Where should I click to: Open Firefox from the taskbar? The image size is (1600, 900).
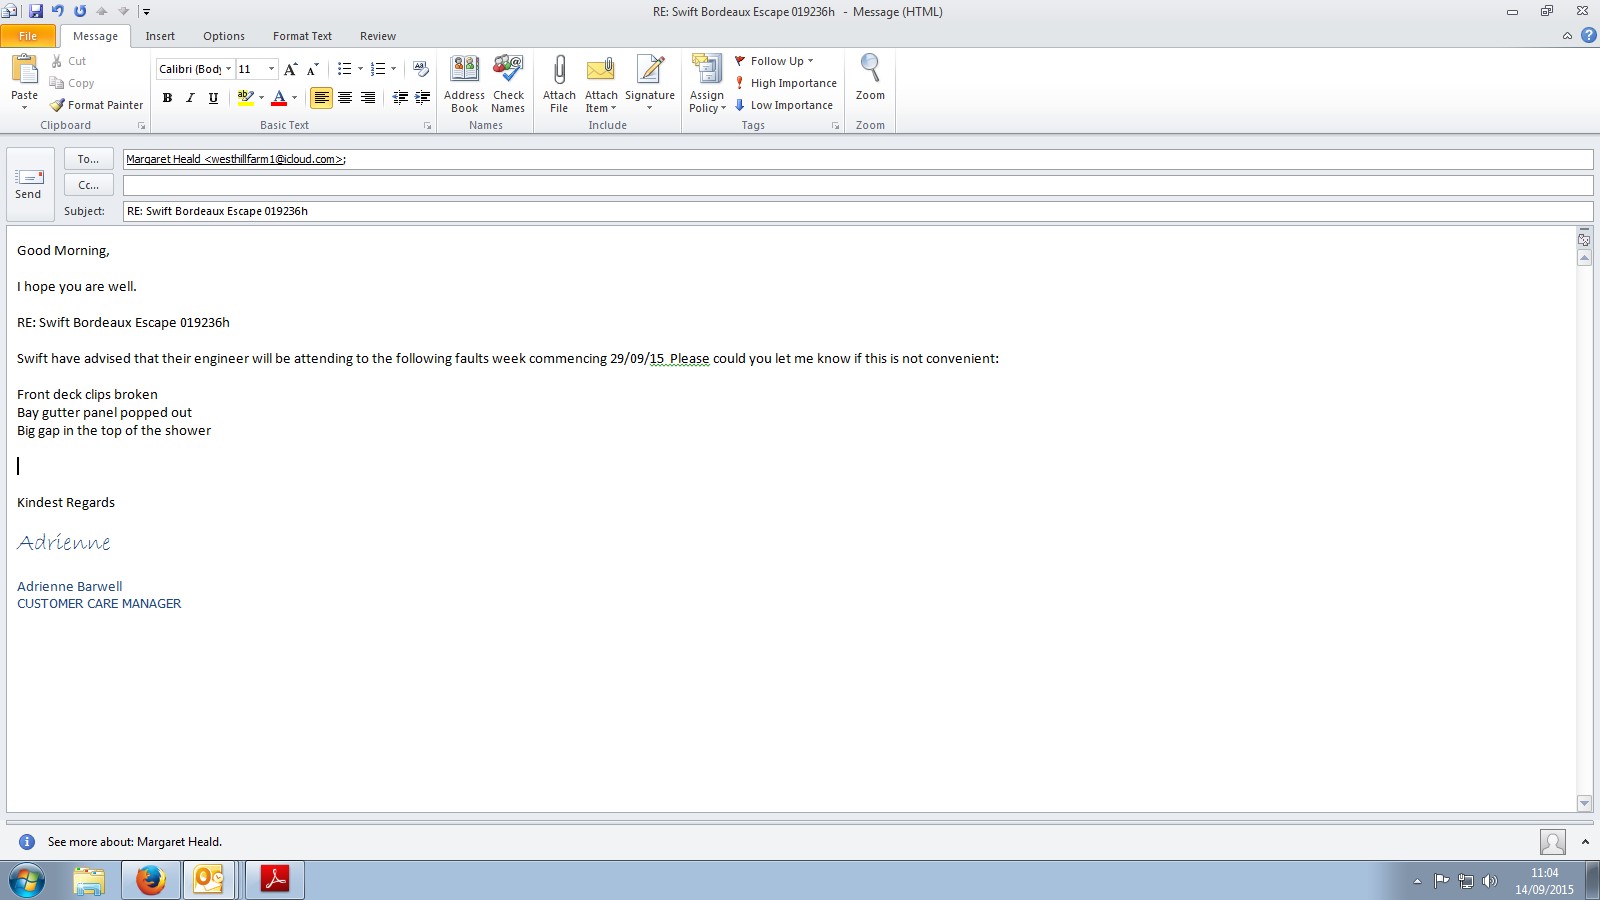(x=151, y=880)
